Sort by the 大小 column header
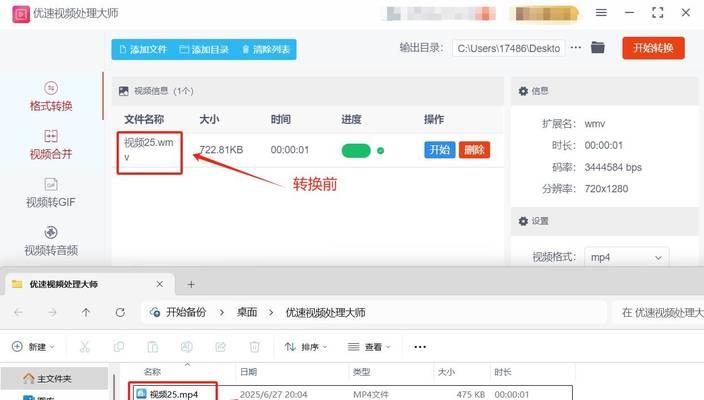This screenshot has height=400, width=704. (x=446, y=372)
